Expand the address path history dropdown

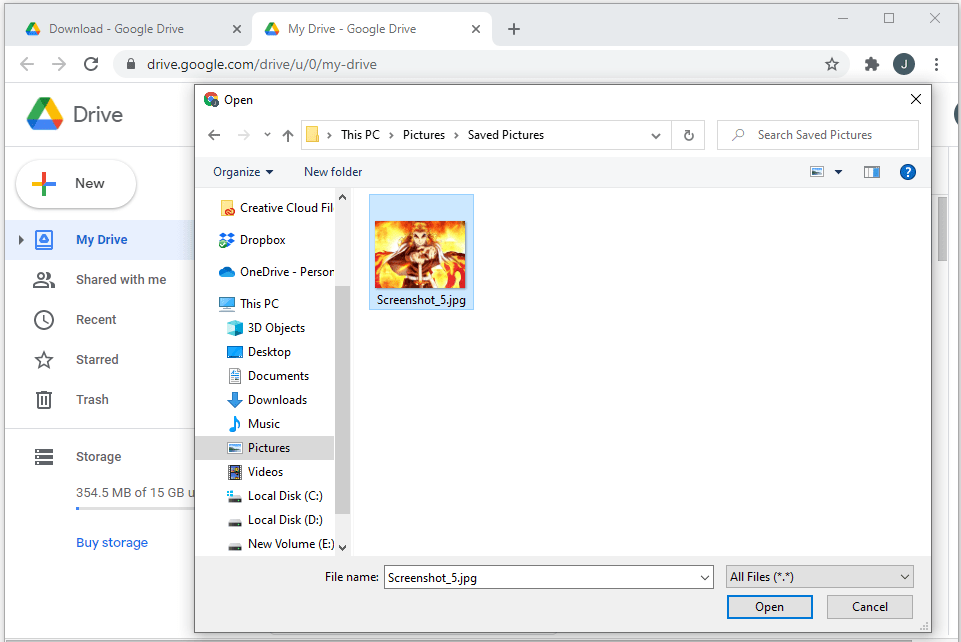656,135
